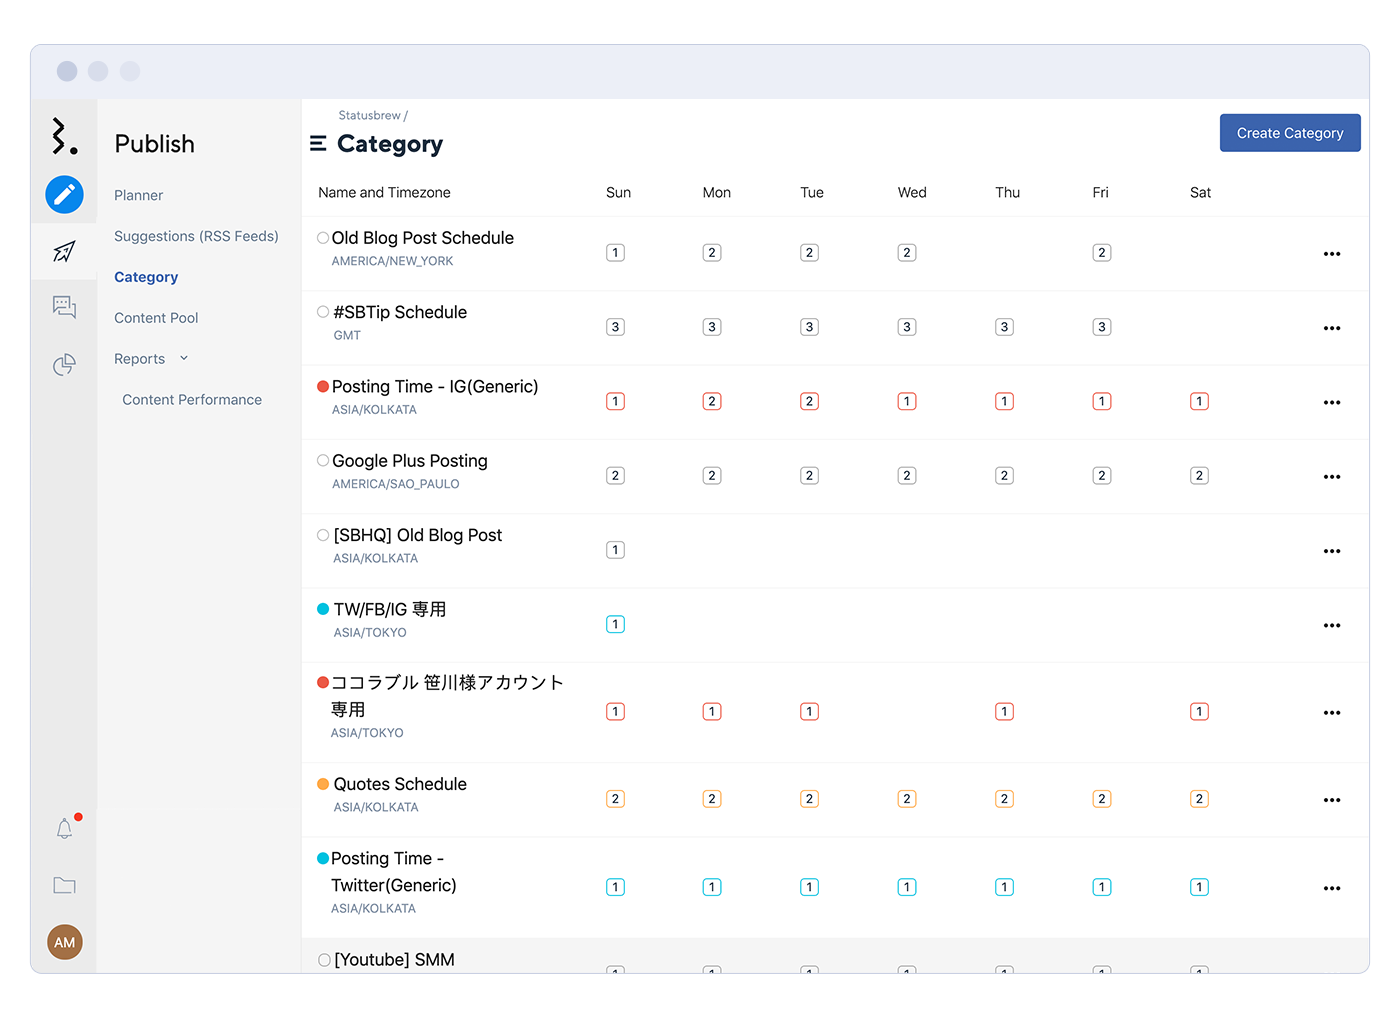Toggle status circle for #SBTip Schedule
The image size is (1400, 1019).
click(x=322, y=312)
